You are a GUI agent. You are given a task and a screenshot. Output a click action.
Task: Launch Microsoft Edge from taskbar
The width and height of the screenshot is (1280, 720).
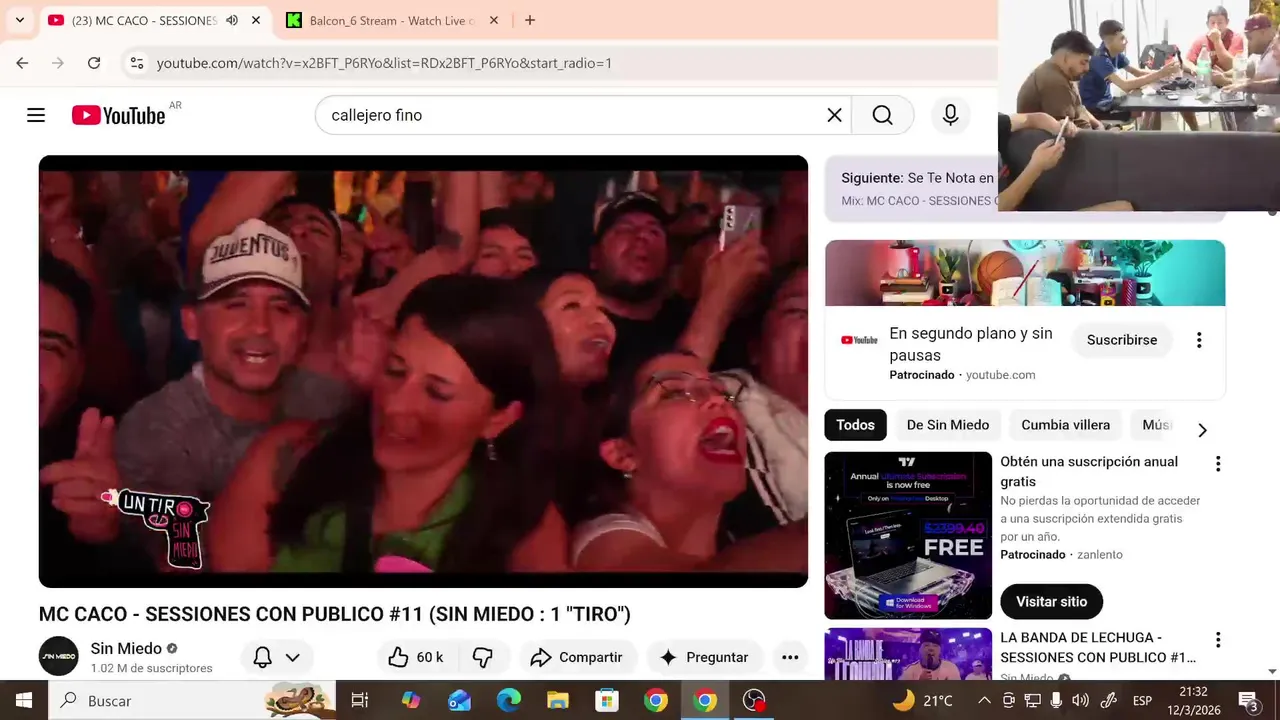(509, 701)
